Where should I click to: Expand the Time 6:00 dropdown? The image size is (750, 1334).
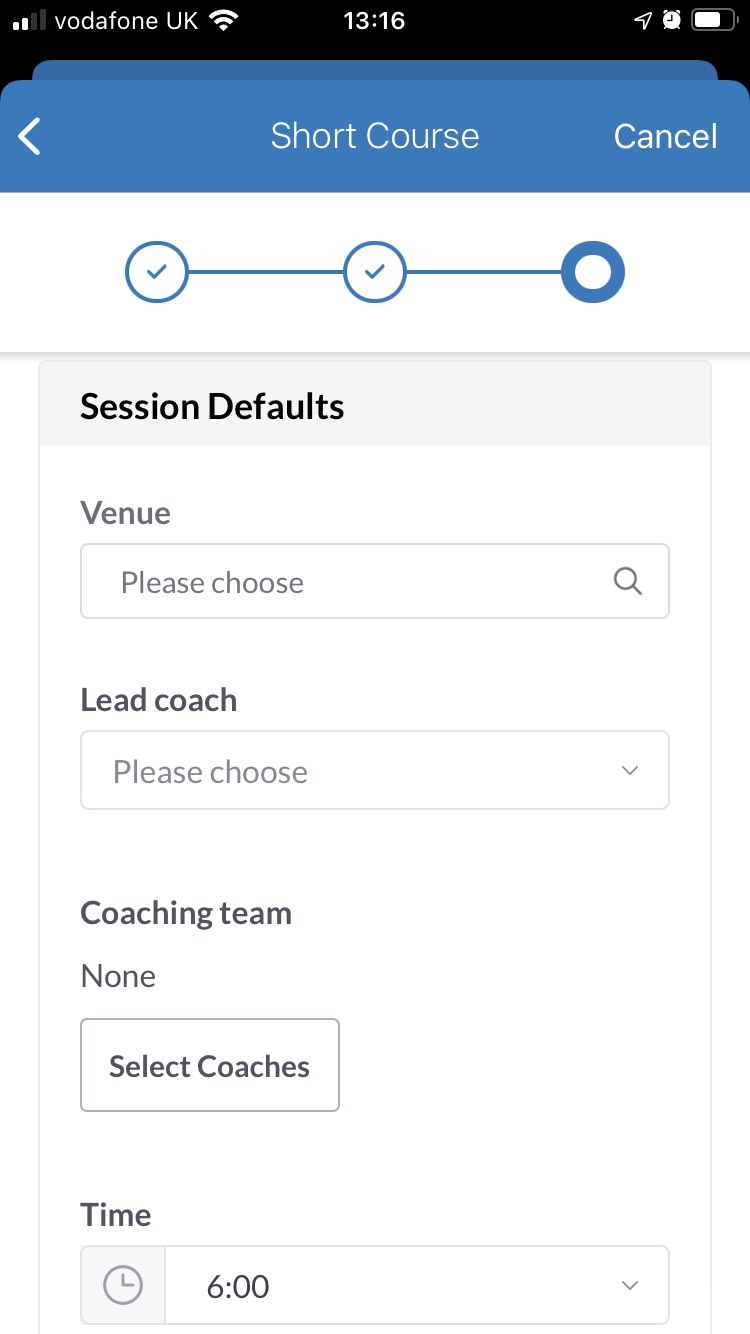[416, 1285]
